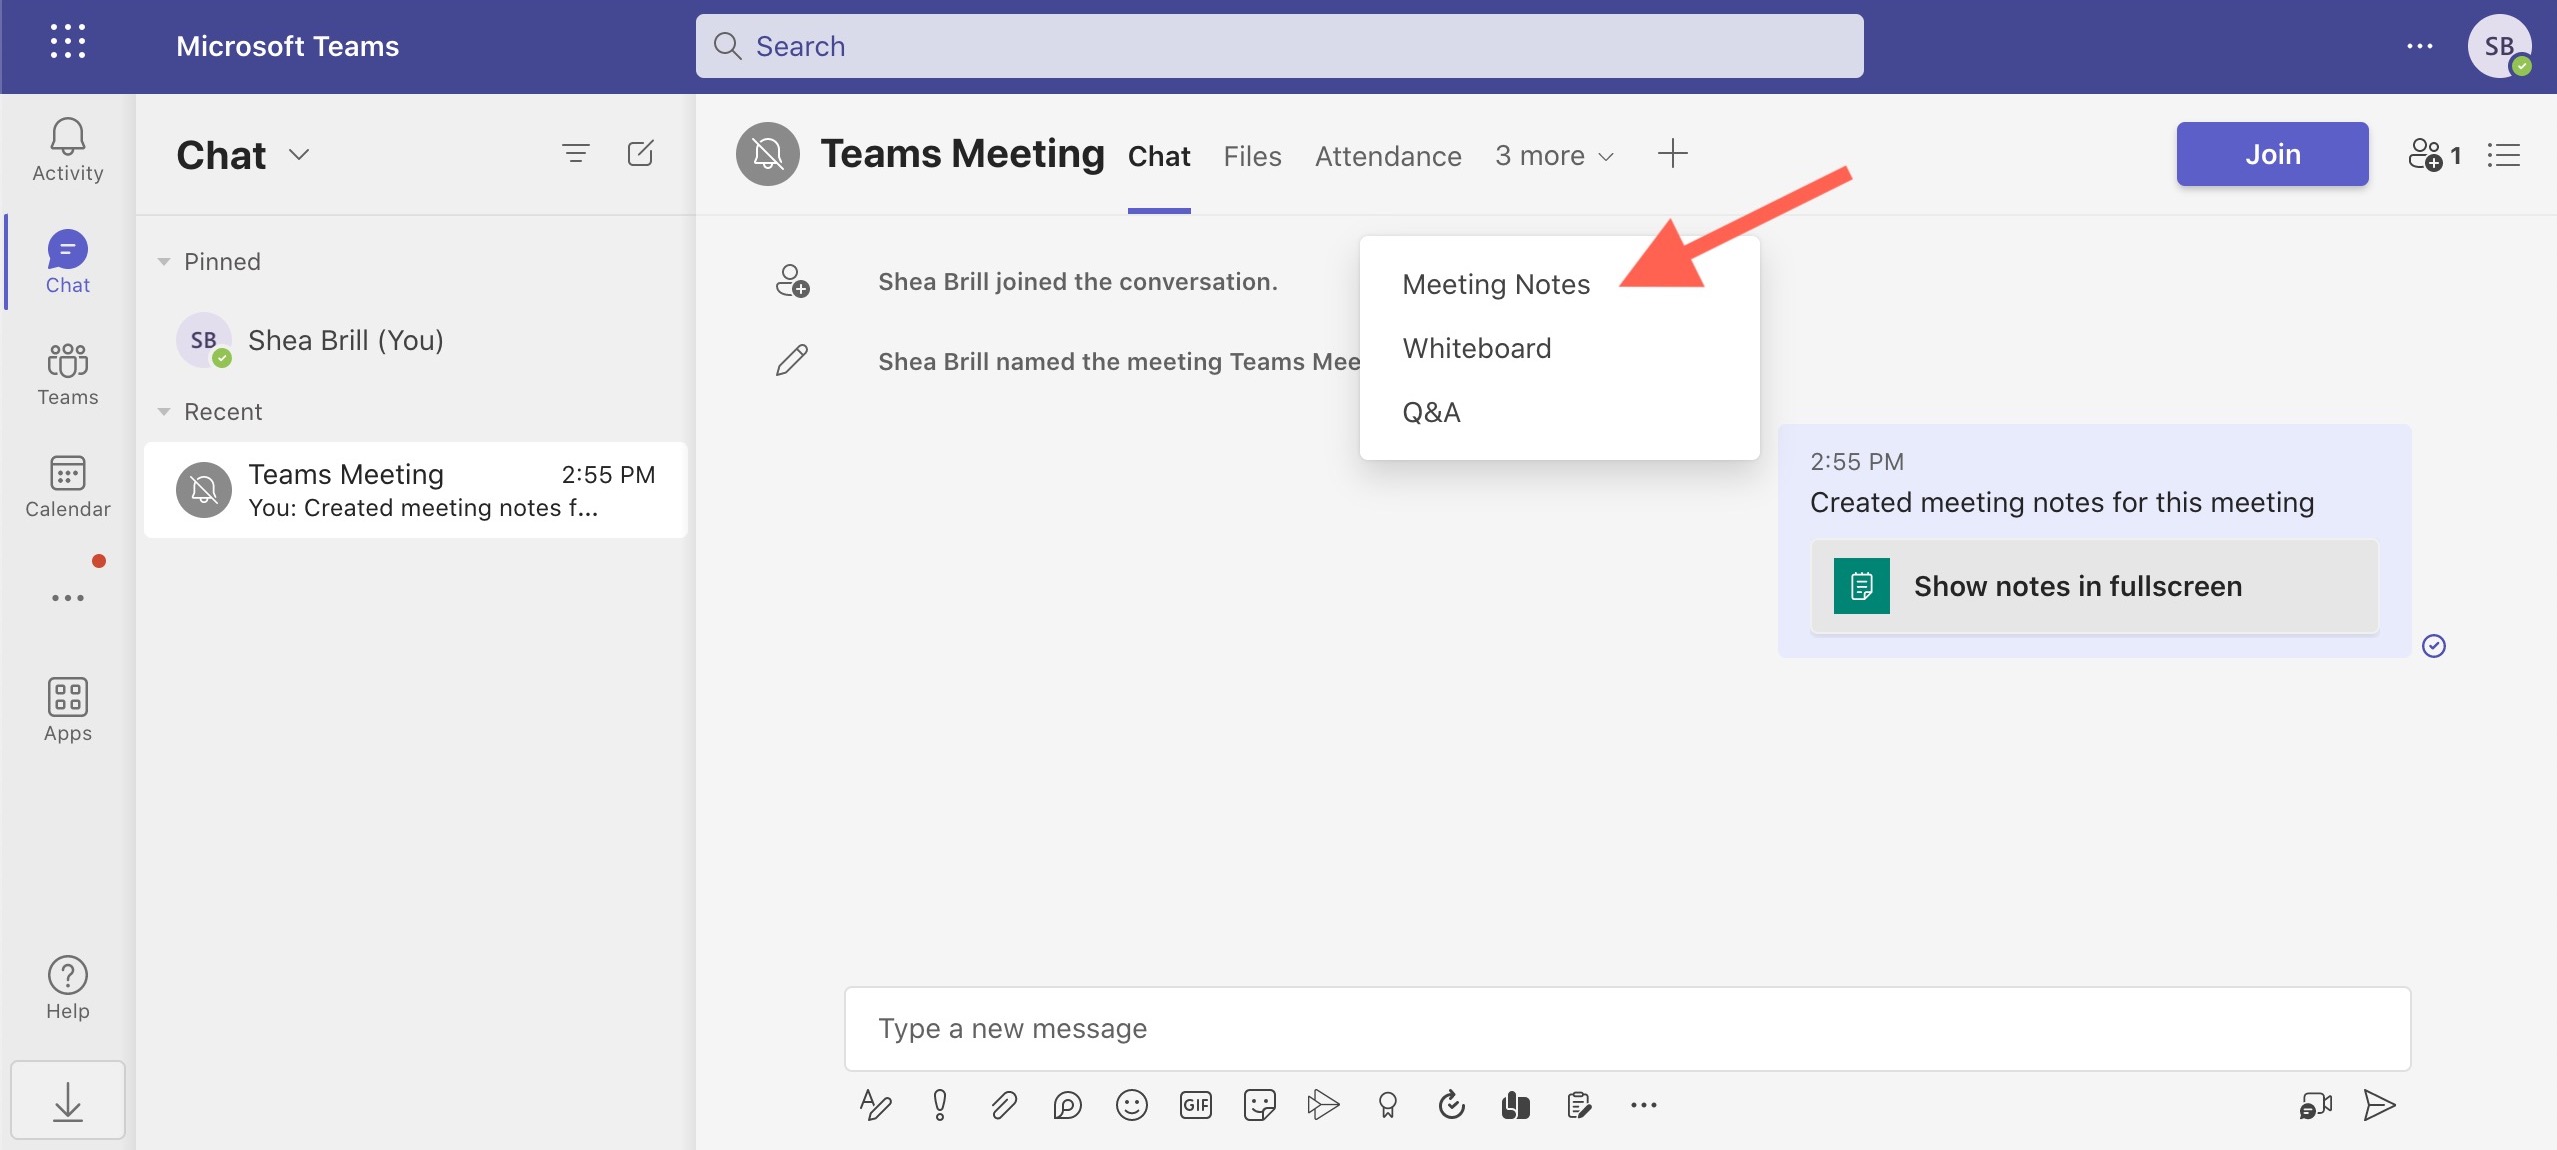Insert a GIF into the message

point(1195,1105)
